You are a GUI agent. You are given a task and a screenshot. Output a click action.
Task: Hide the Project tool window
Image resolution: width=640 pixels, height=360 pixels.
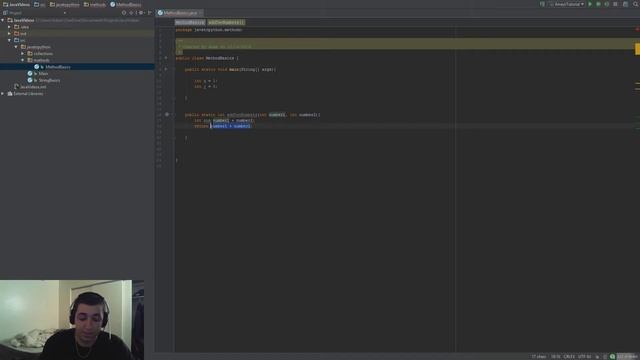click(x=150, y=13)
